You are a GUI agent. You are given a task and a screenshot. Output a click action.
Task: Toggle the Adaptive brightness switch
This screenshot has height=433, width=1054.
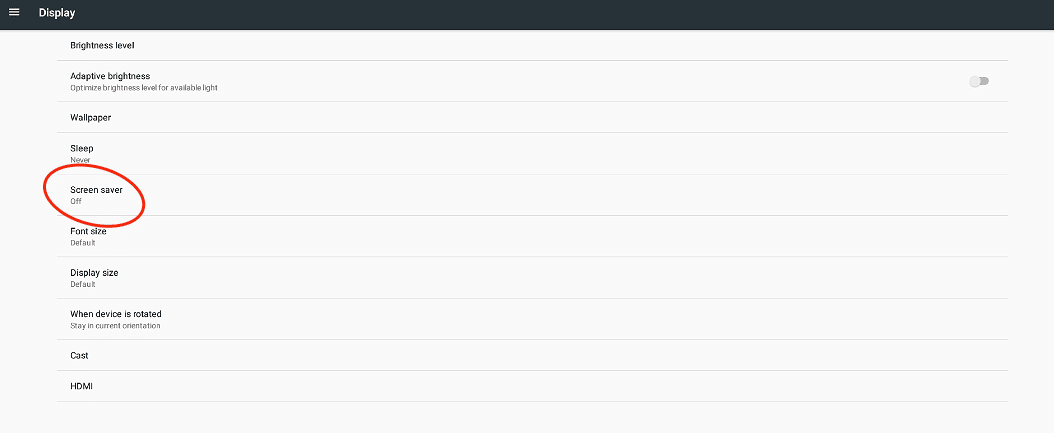[x=979, y=81]
